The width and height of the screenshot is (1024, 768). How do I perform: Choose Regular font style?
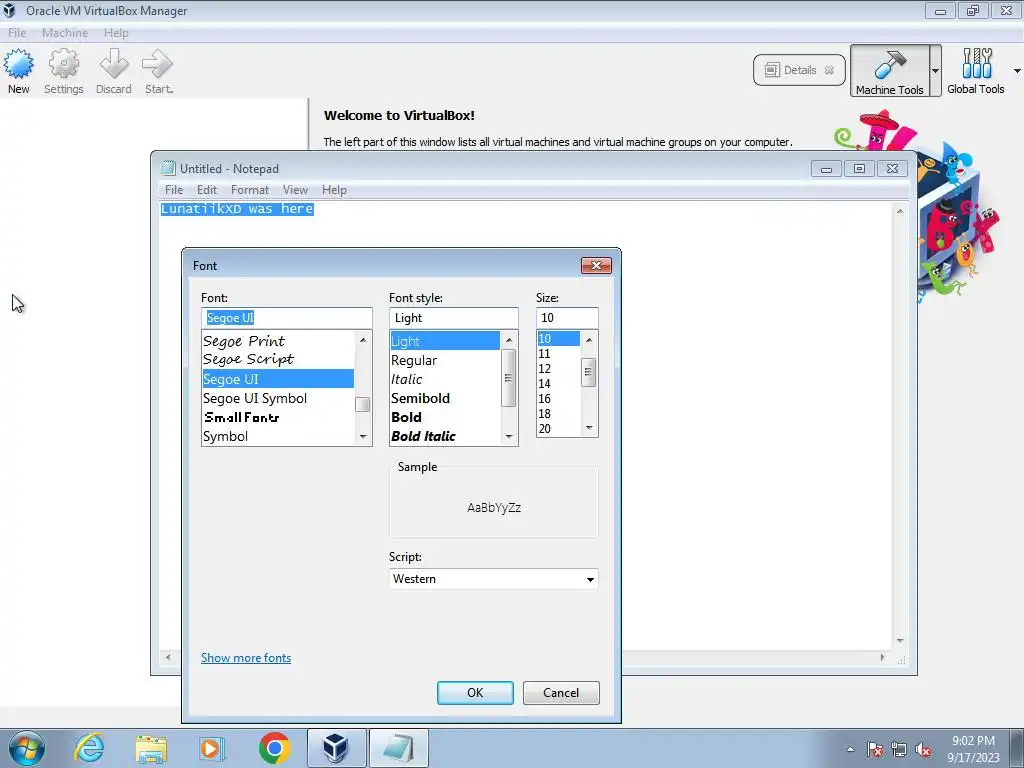(x=445, y=360)
